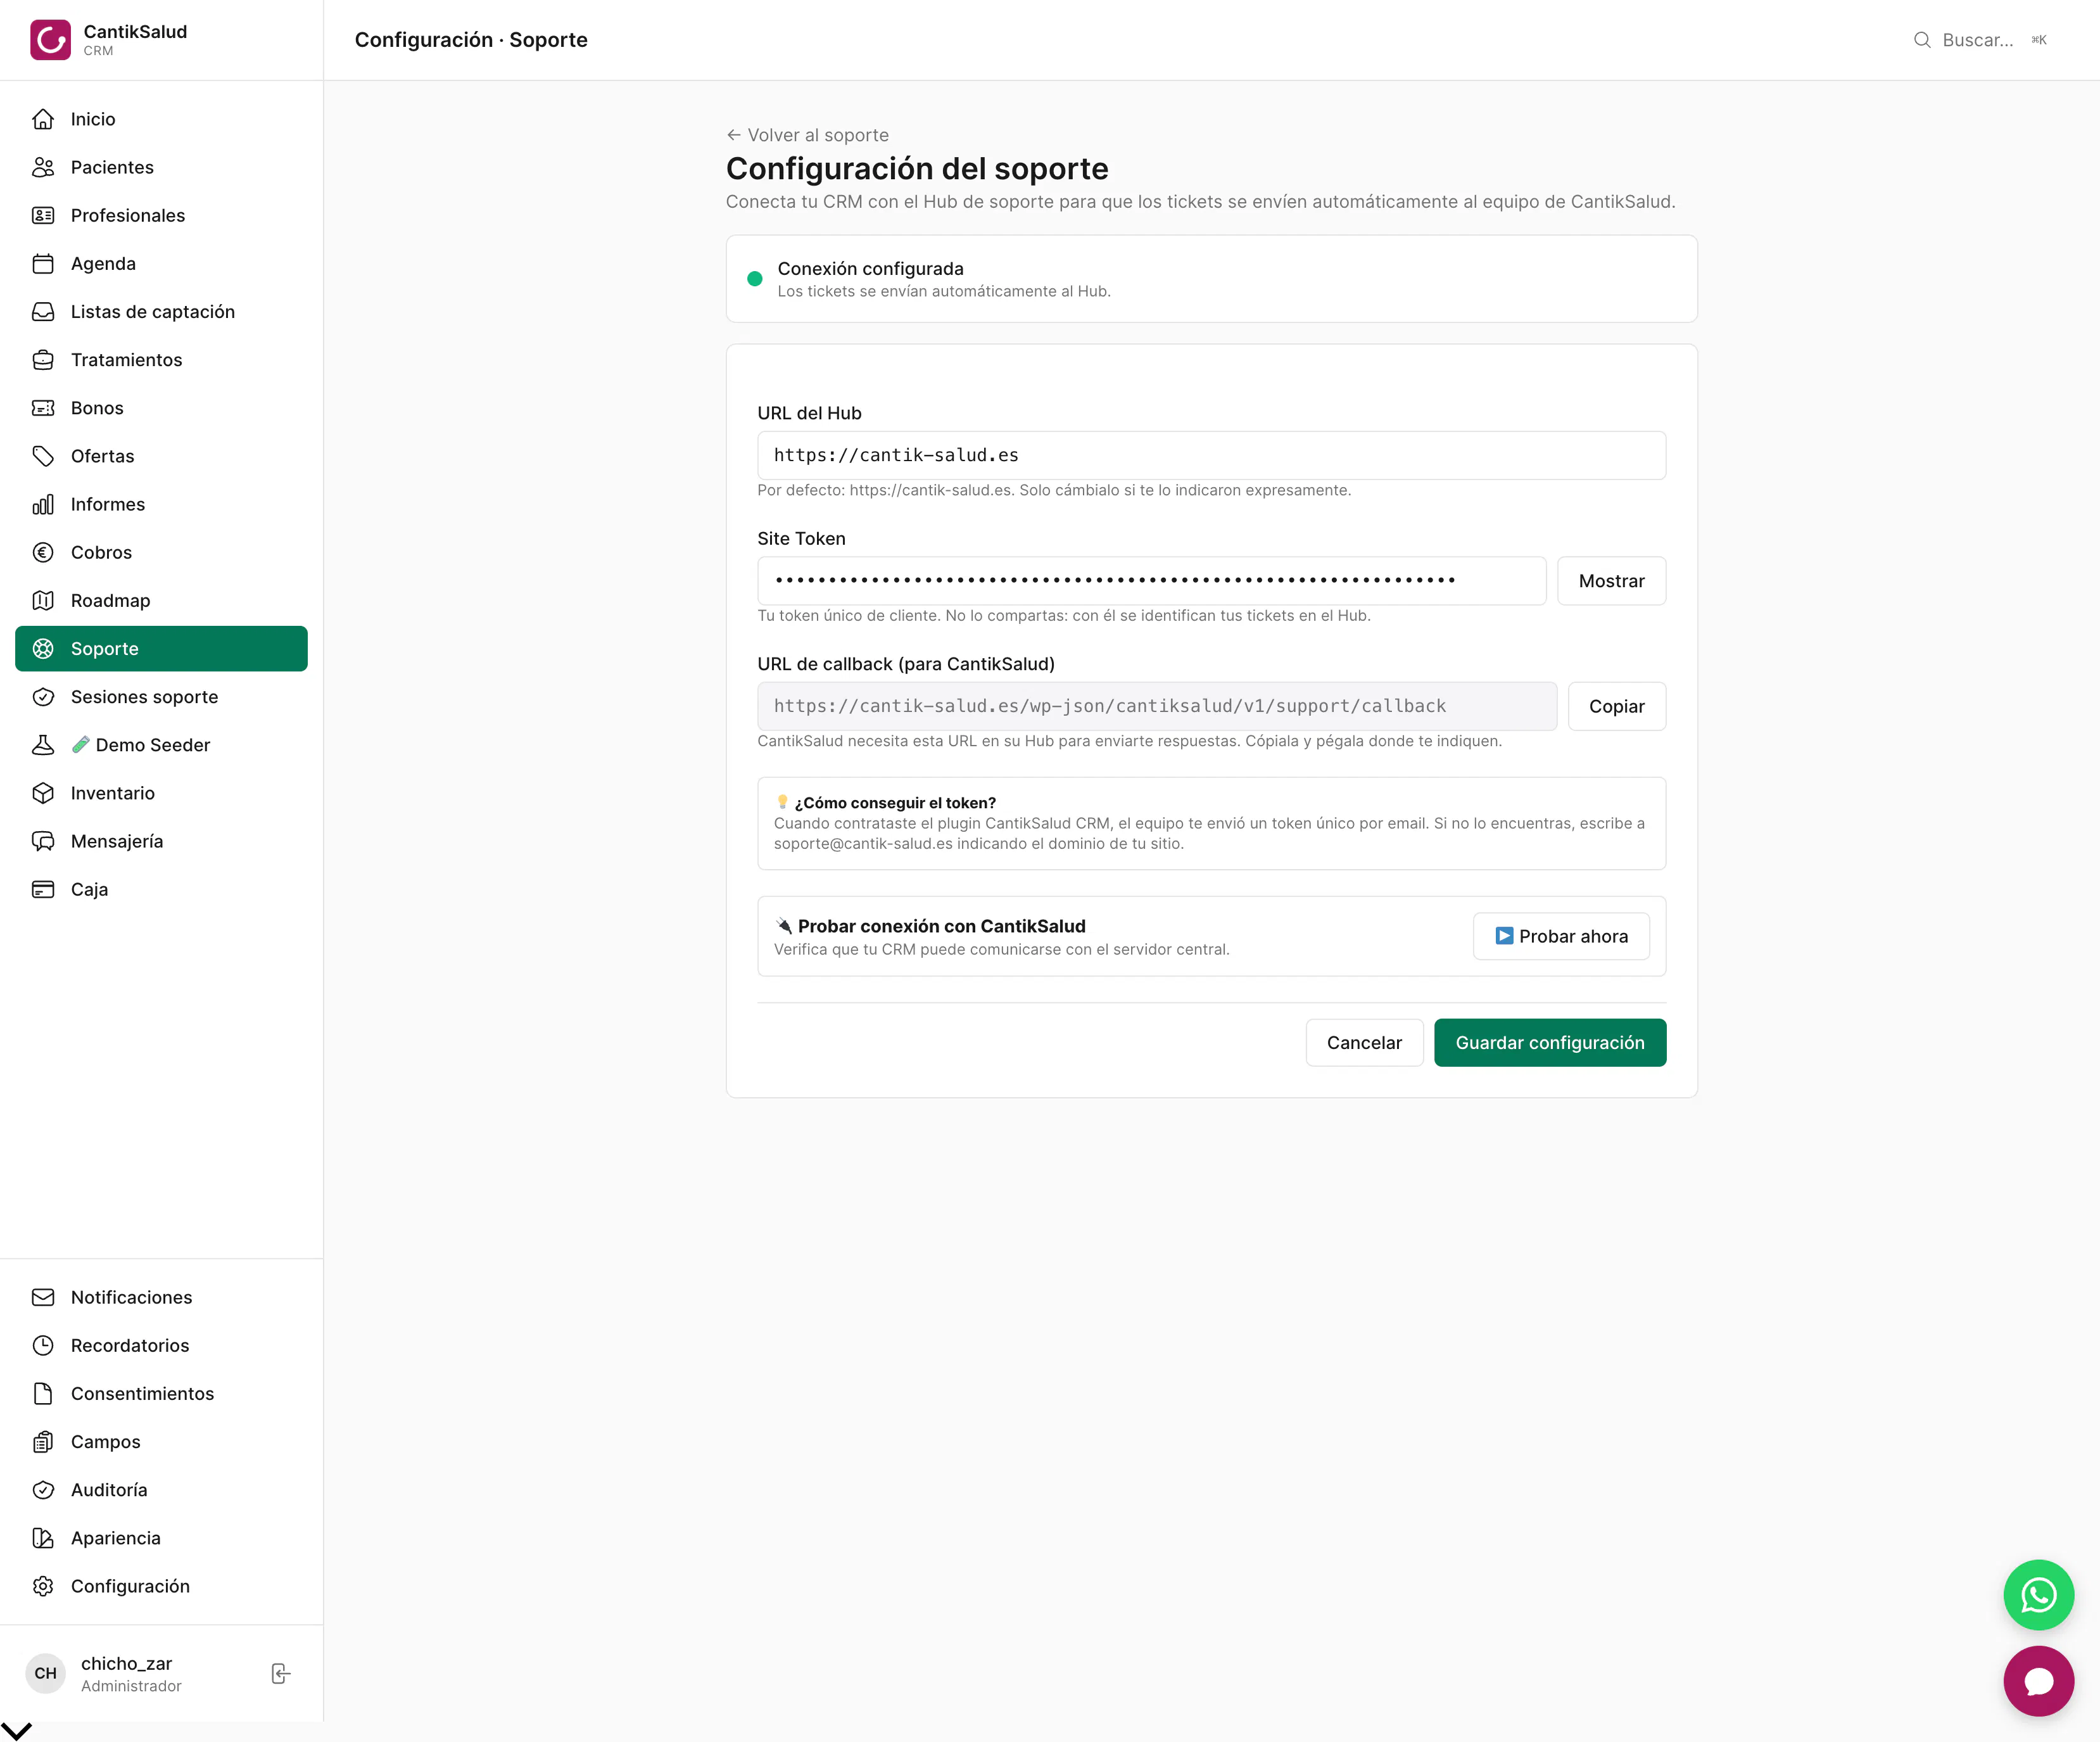Focus the URL del Hub input field

[x=1211, y=455]
